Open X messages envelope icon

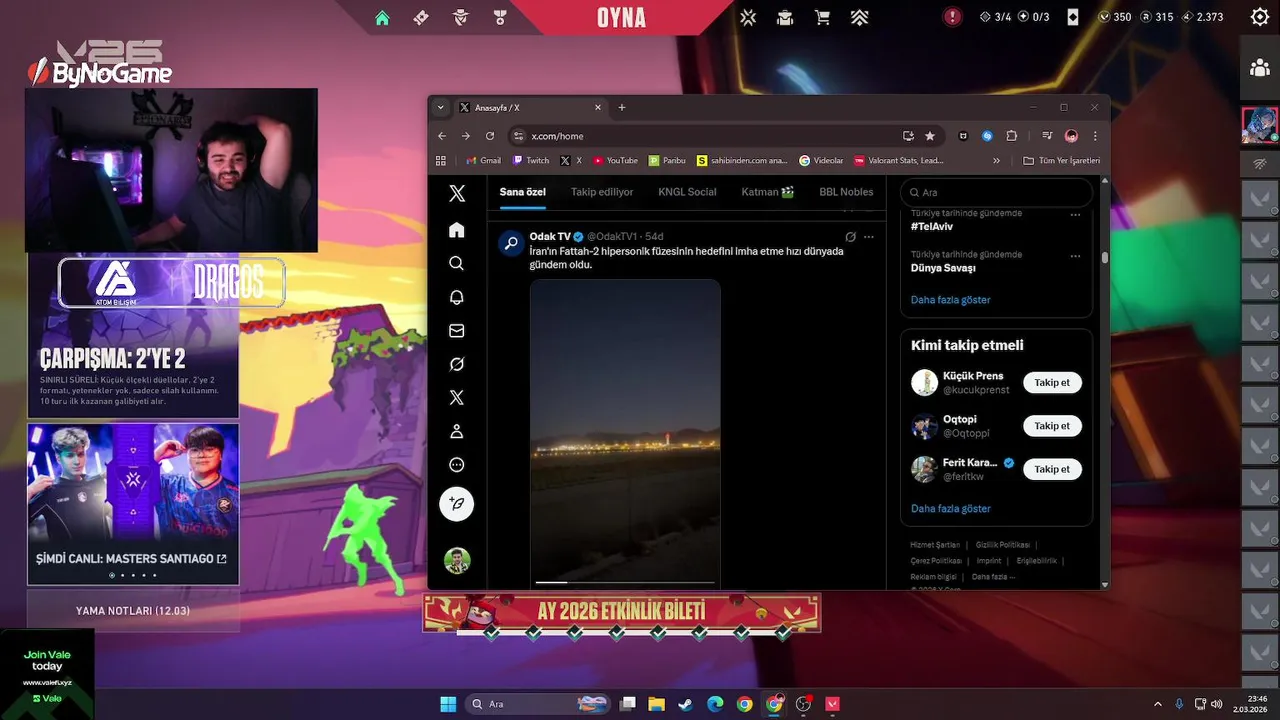pos(456,330)
